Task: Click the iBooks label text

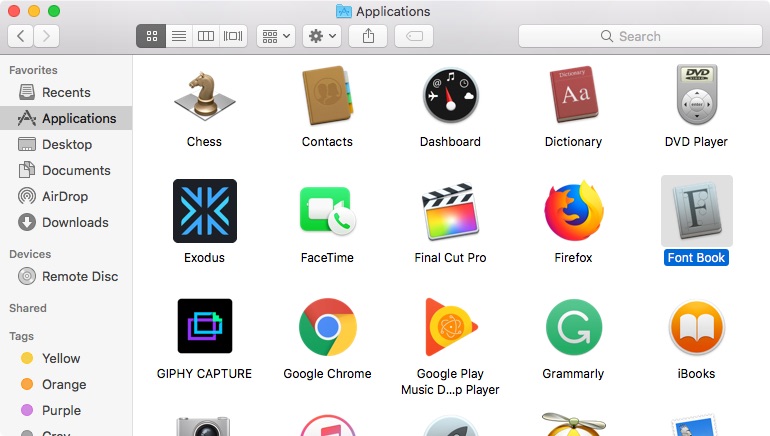Action: click(696, 374)
